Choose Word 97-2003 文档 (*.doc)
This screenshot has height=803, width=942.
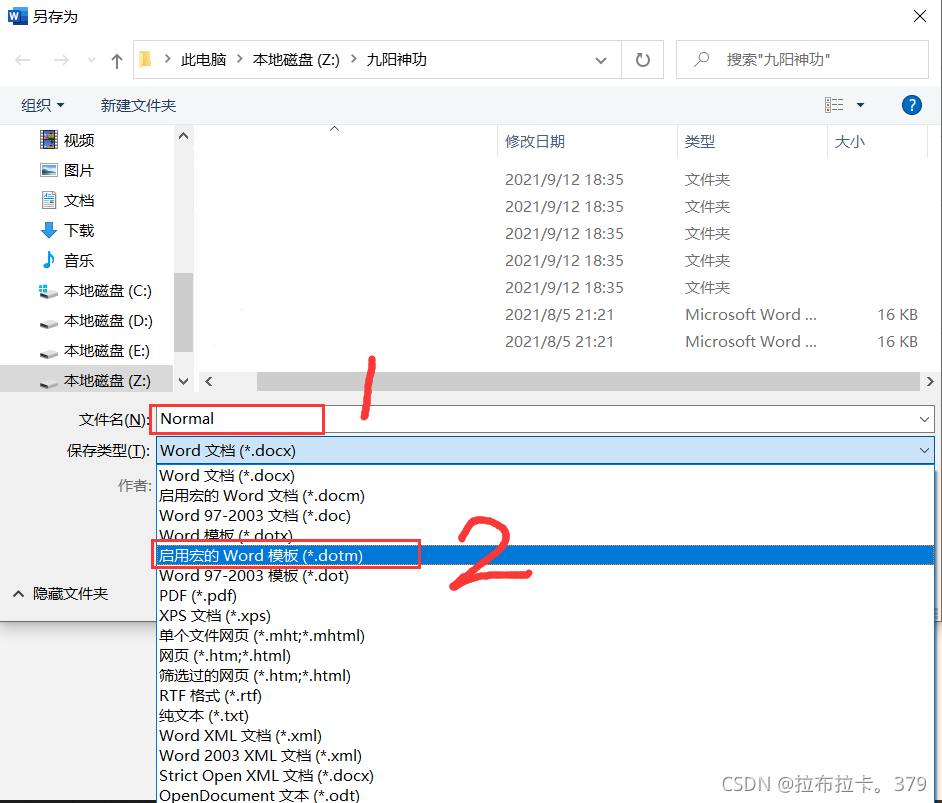point(545,515)
